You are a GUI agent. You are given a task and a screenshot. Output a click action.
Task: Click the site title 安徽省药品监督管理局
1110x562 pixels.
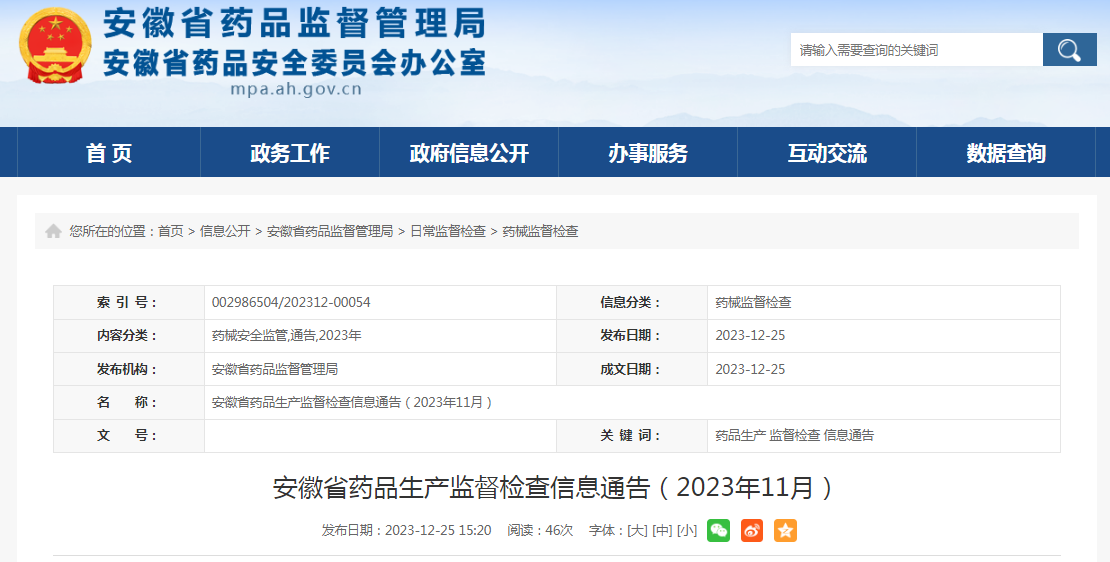(294, 23)
